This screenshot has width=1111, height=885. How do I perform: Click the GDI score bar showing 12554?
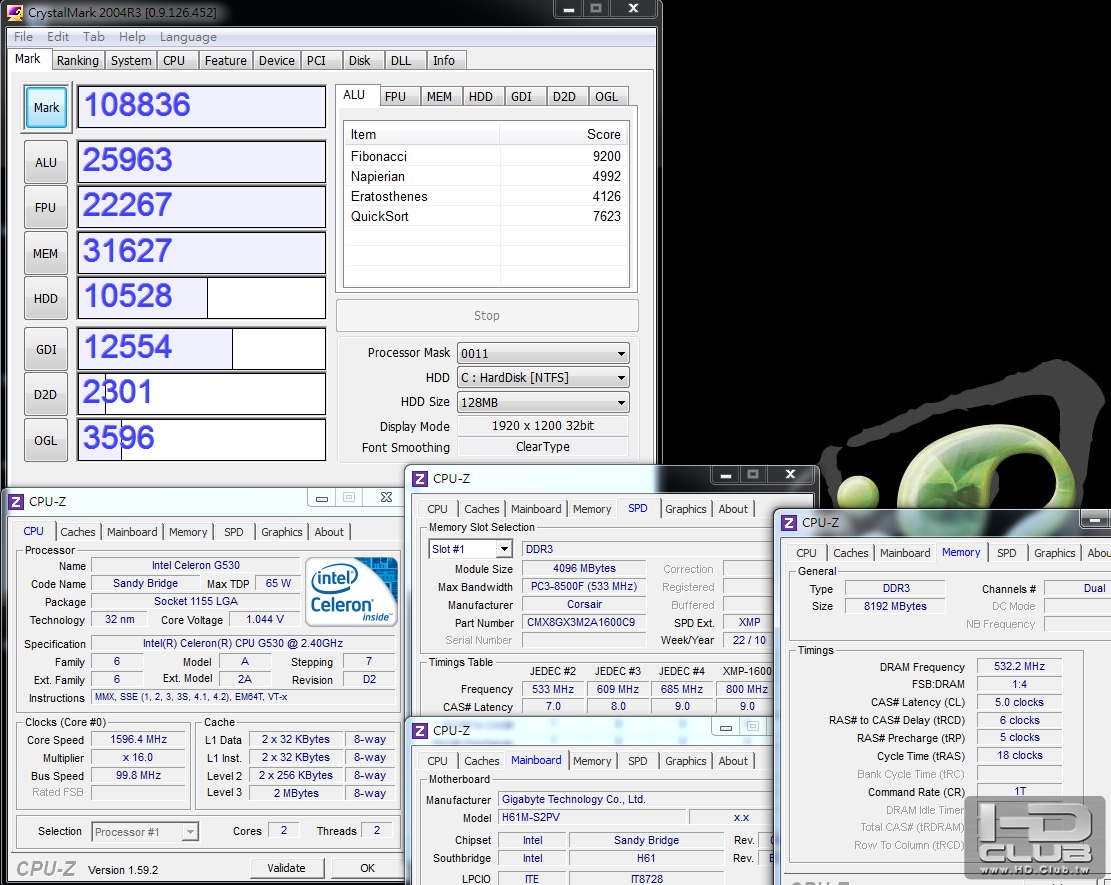pyautogui.click(x=201, y=349)
